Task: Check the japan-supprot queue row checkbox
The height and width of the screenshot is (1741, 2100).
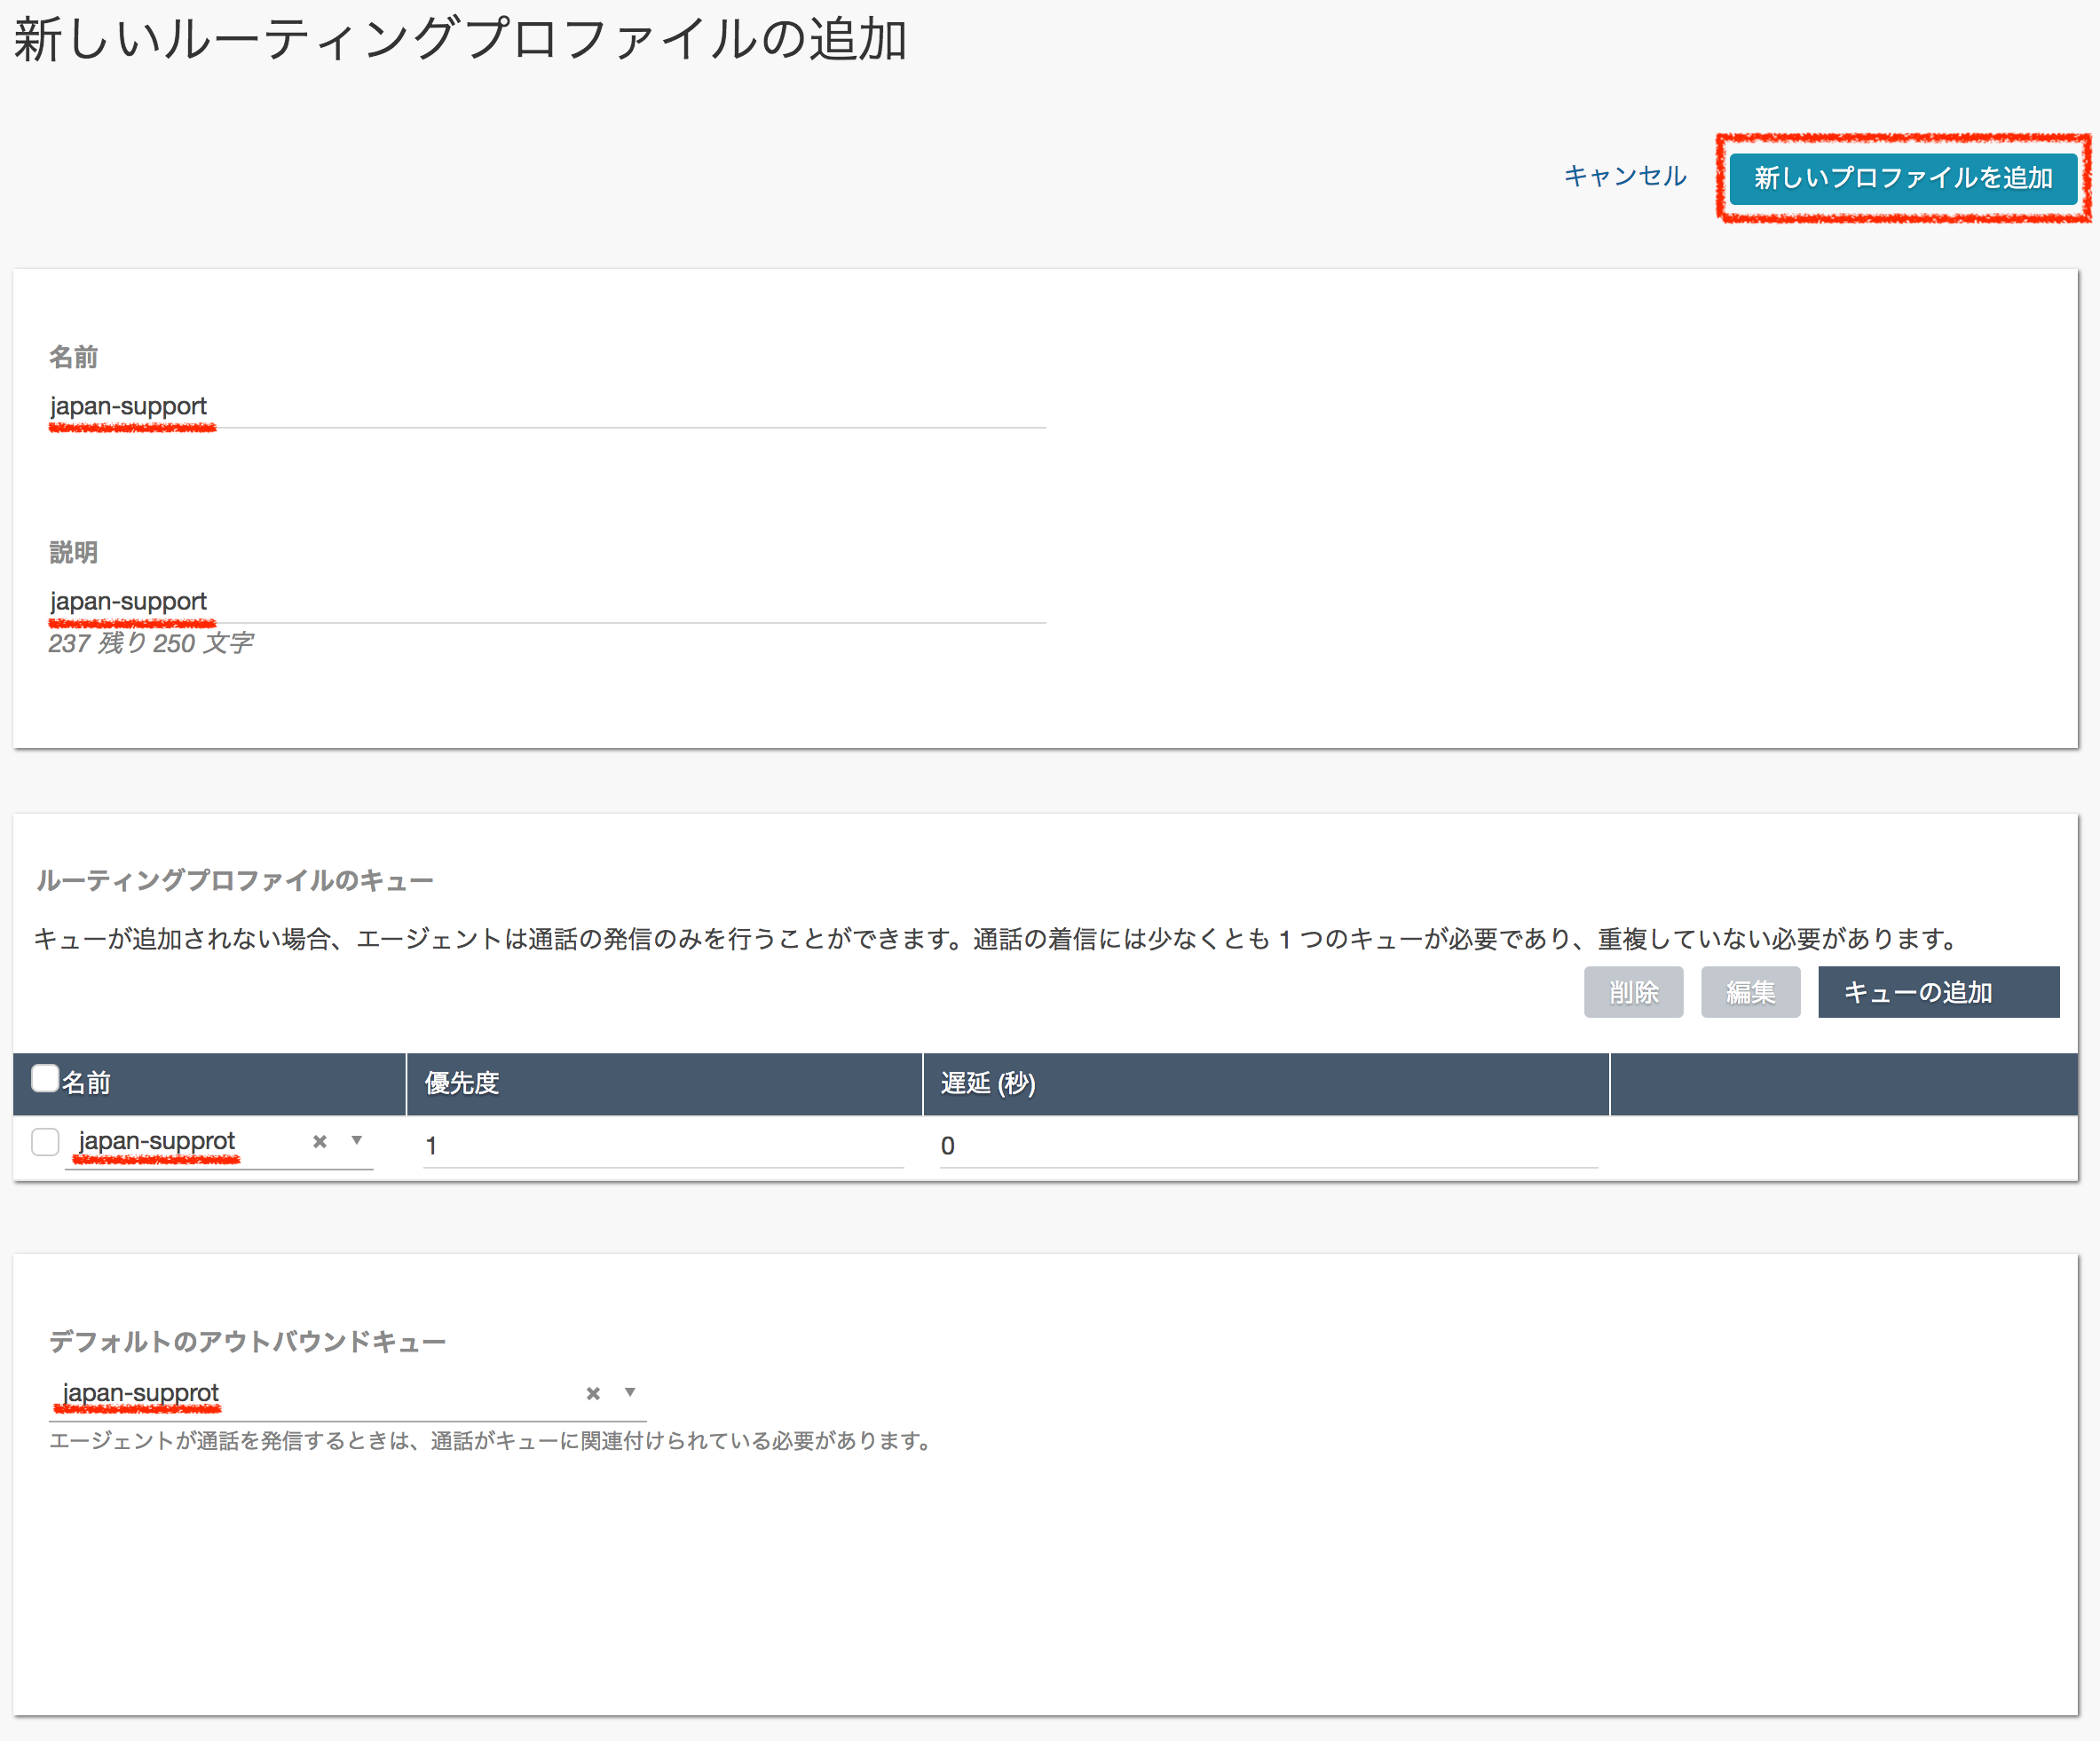Action: click(44, 1141)
